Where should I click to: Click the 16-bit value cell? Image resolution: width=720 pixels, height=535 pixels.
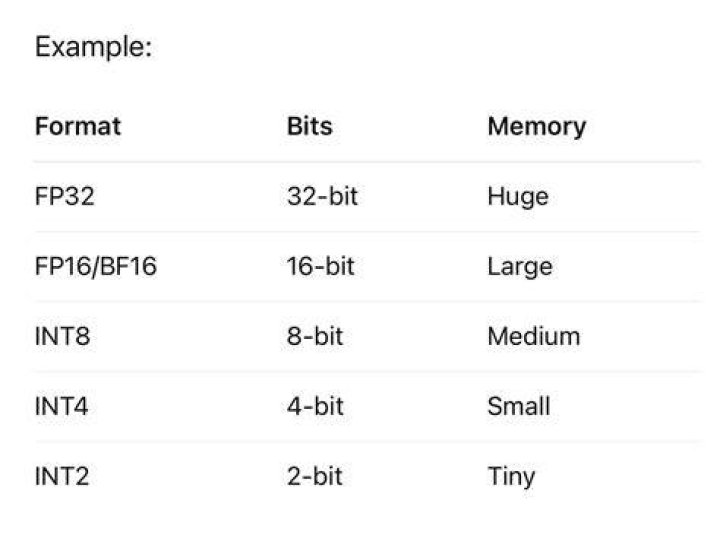tap(321, 266)
